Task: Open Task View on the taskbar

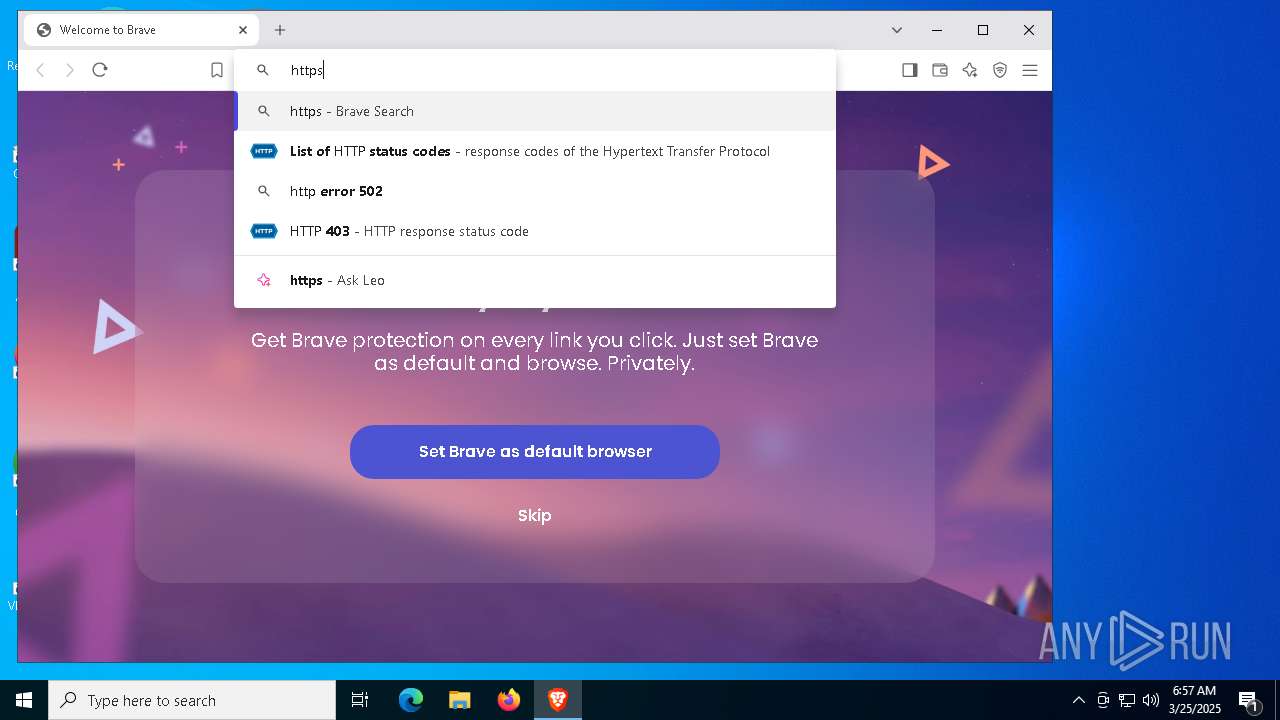Action: tap(360, 700)
